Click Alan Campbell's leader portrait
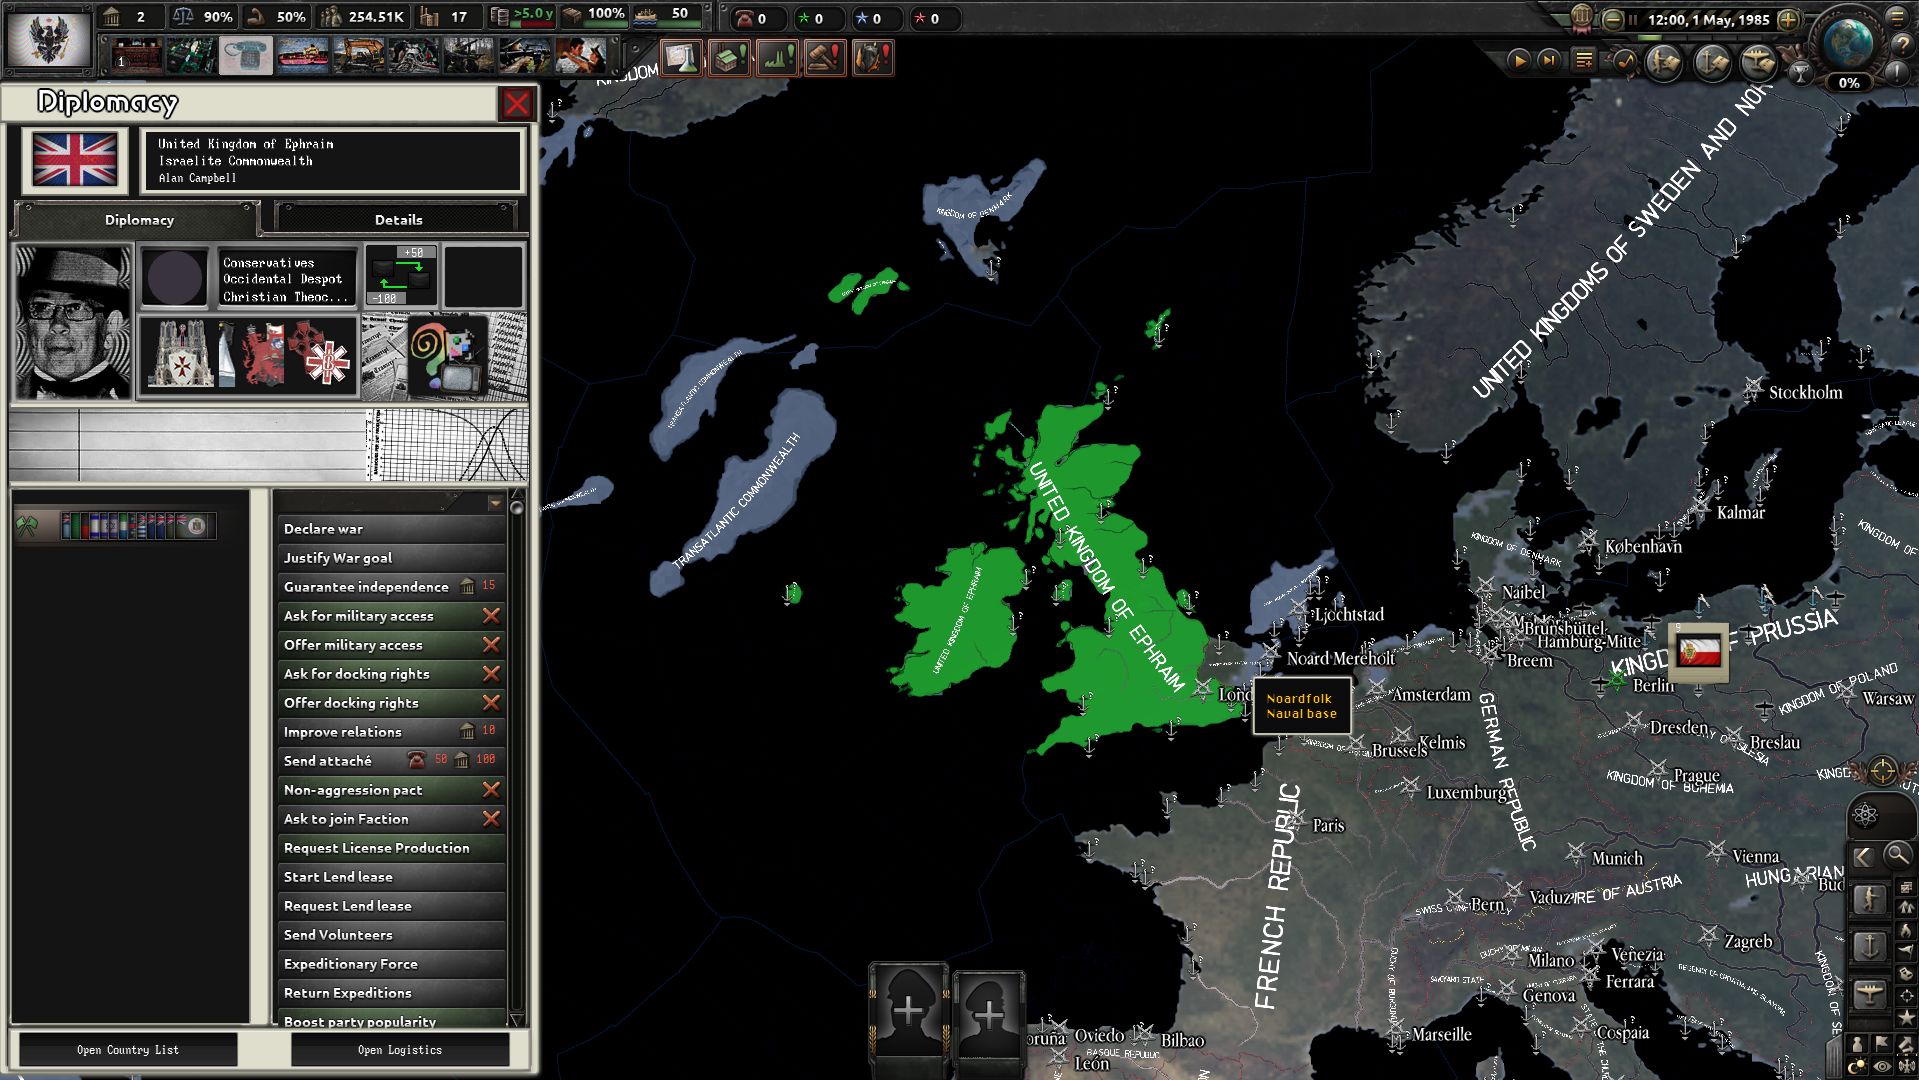 tap(73, 322)
